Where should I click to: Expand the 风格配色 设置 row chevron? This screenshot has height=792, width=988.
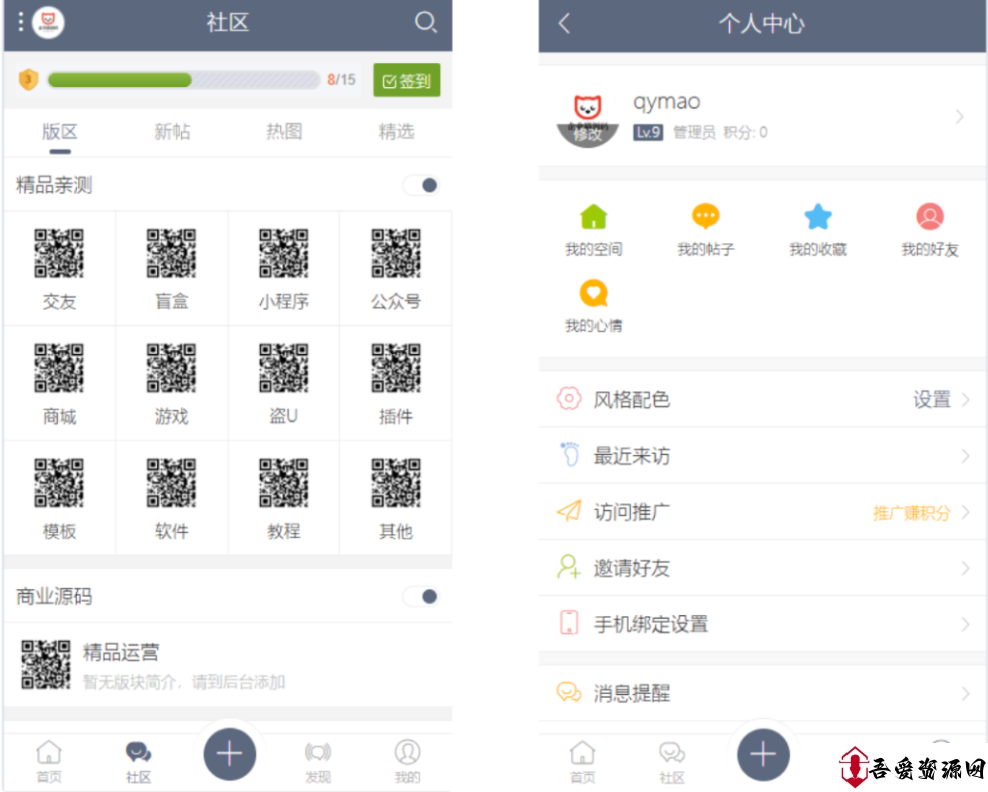pyautogui.click(x=965, y=400)
